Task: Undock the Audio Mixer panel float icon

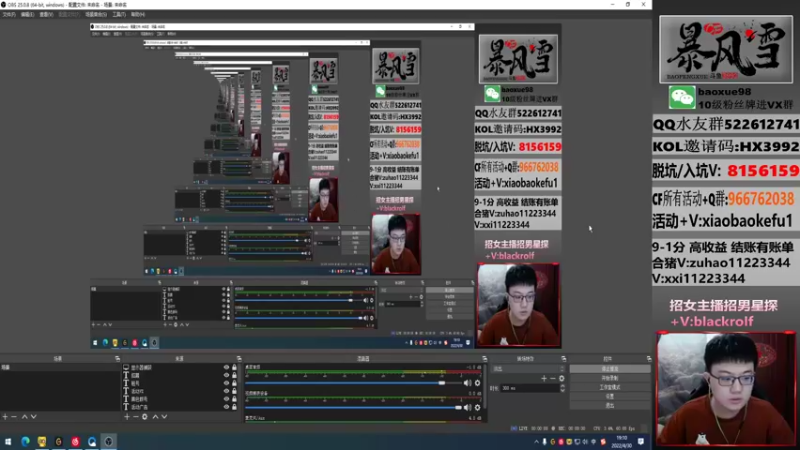Action: pyautogui.click(x=485, y=359)
